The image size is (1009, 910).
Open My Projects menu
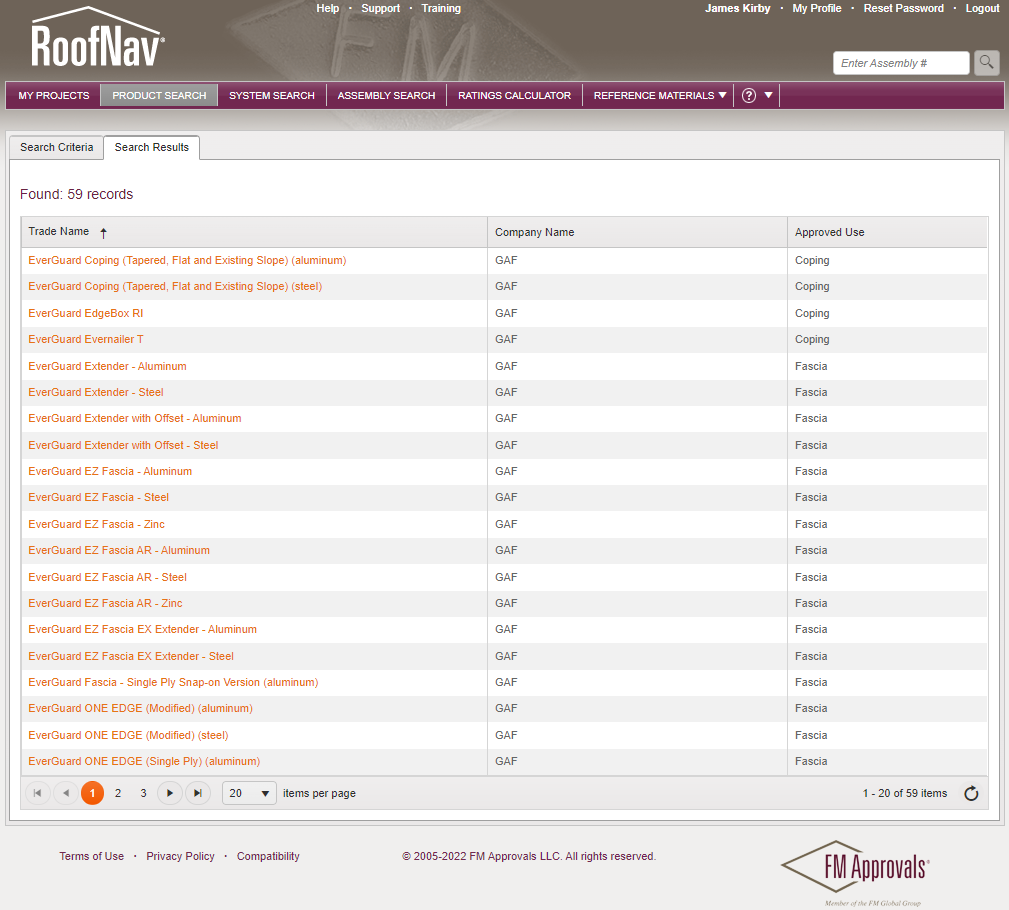pos(54,95)
